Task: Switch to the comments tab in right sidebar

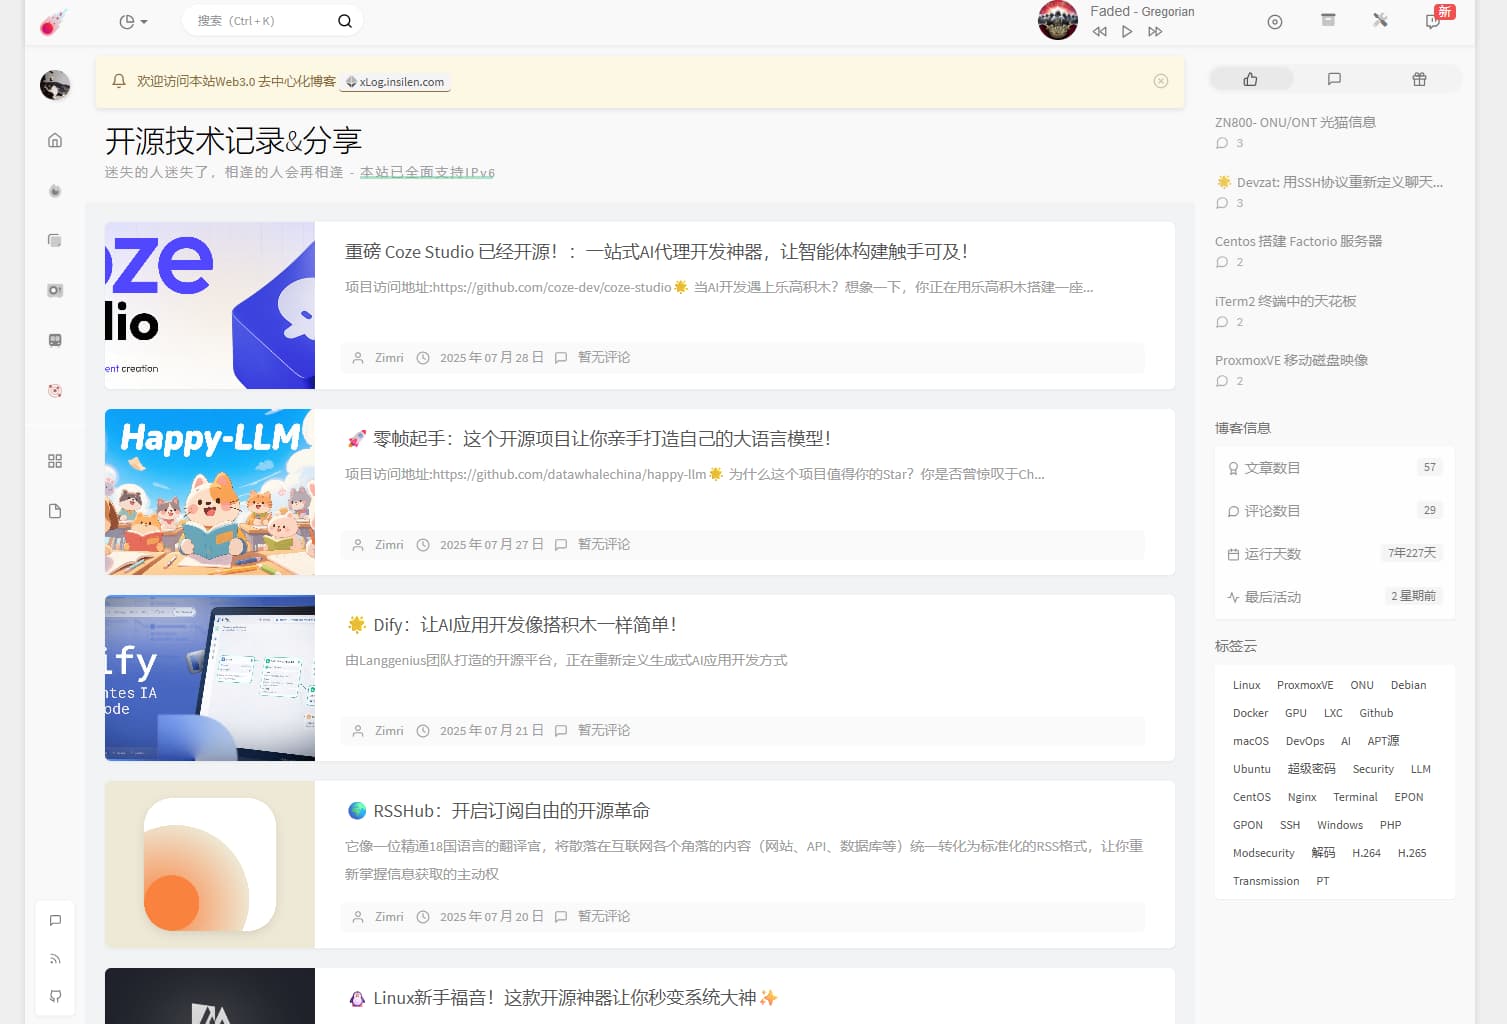Action: point(1334,79)
